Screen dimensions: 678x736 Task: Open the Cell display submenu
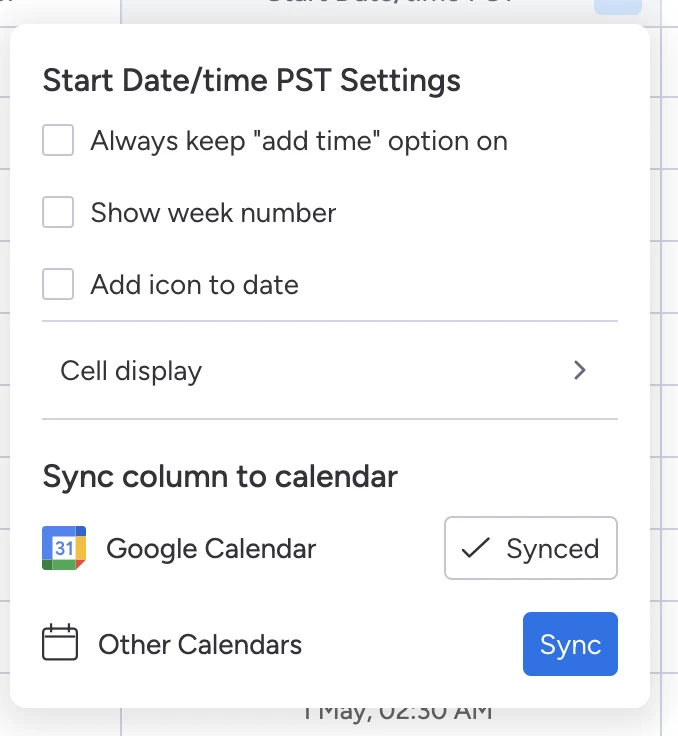(x=330, y=370)
